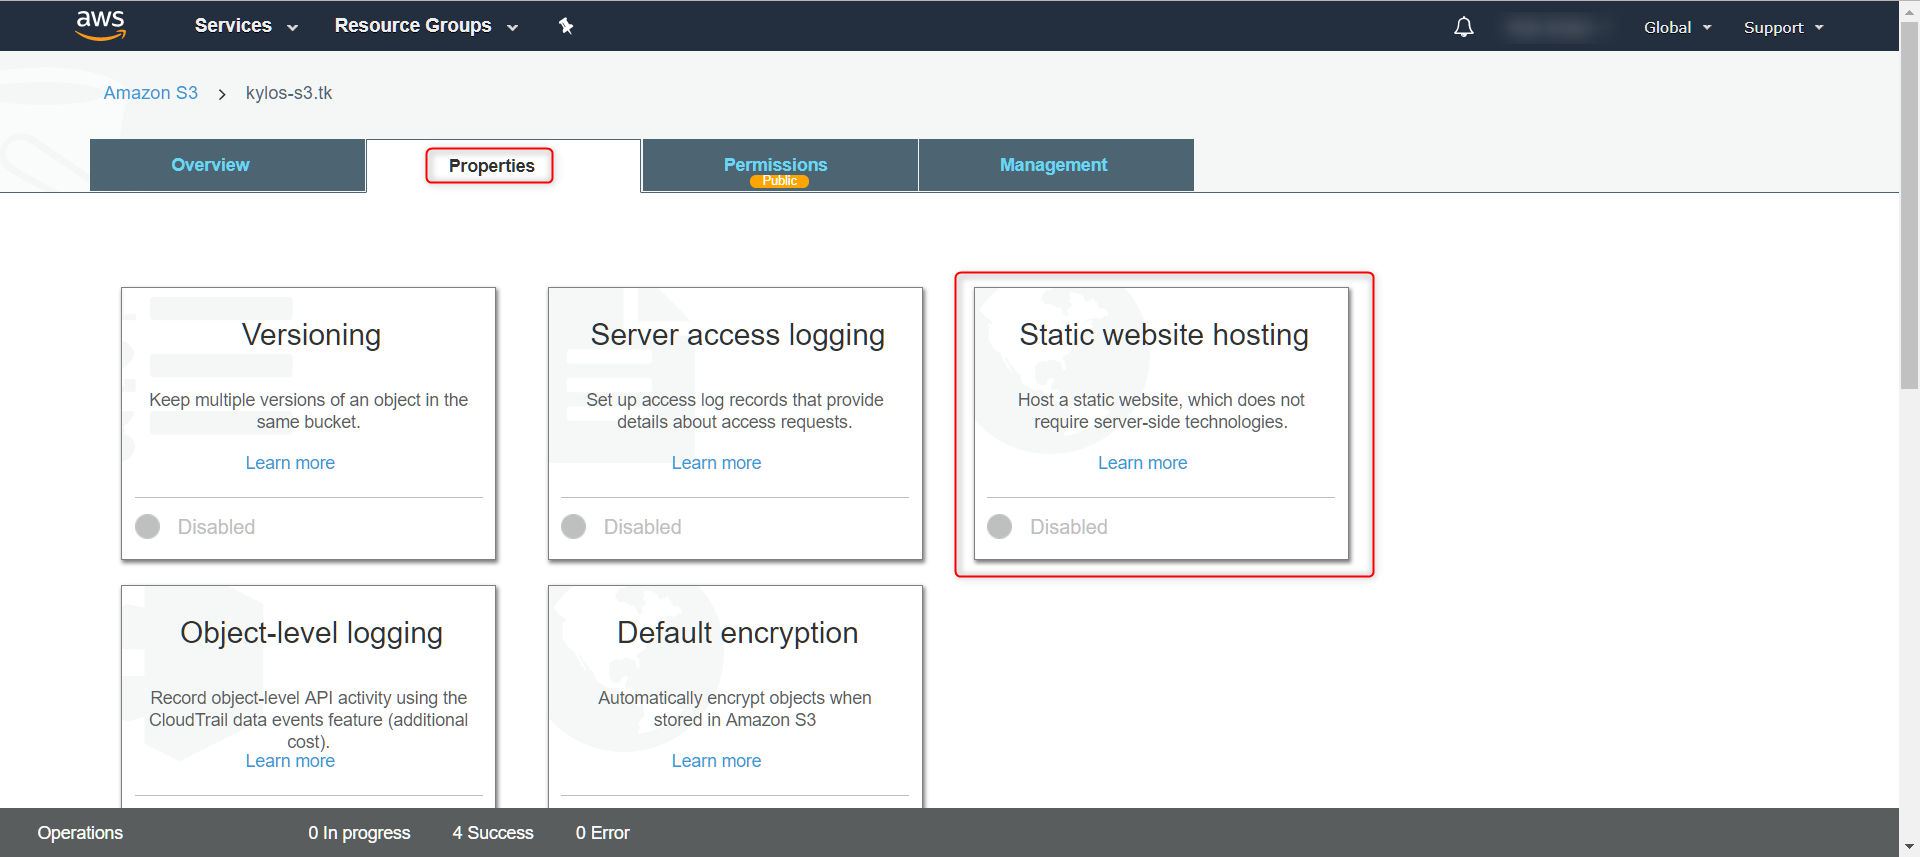1920x857 pixels.
Task: Open the Object-level logging card
Action: (x=308, y=697)
